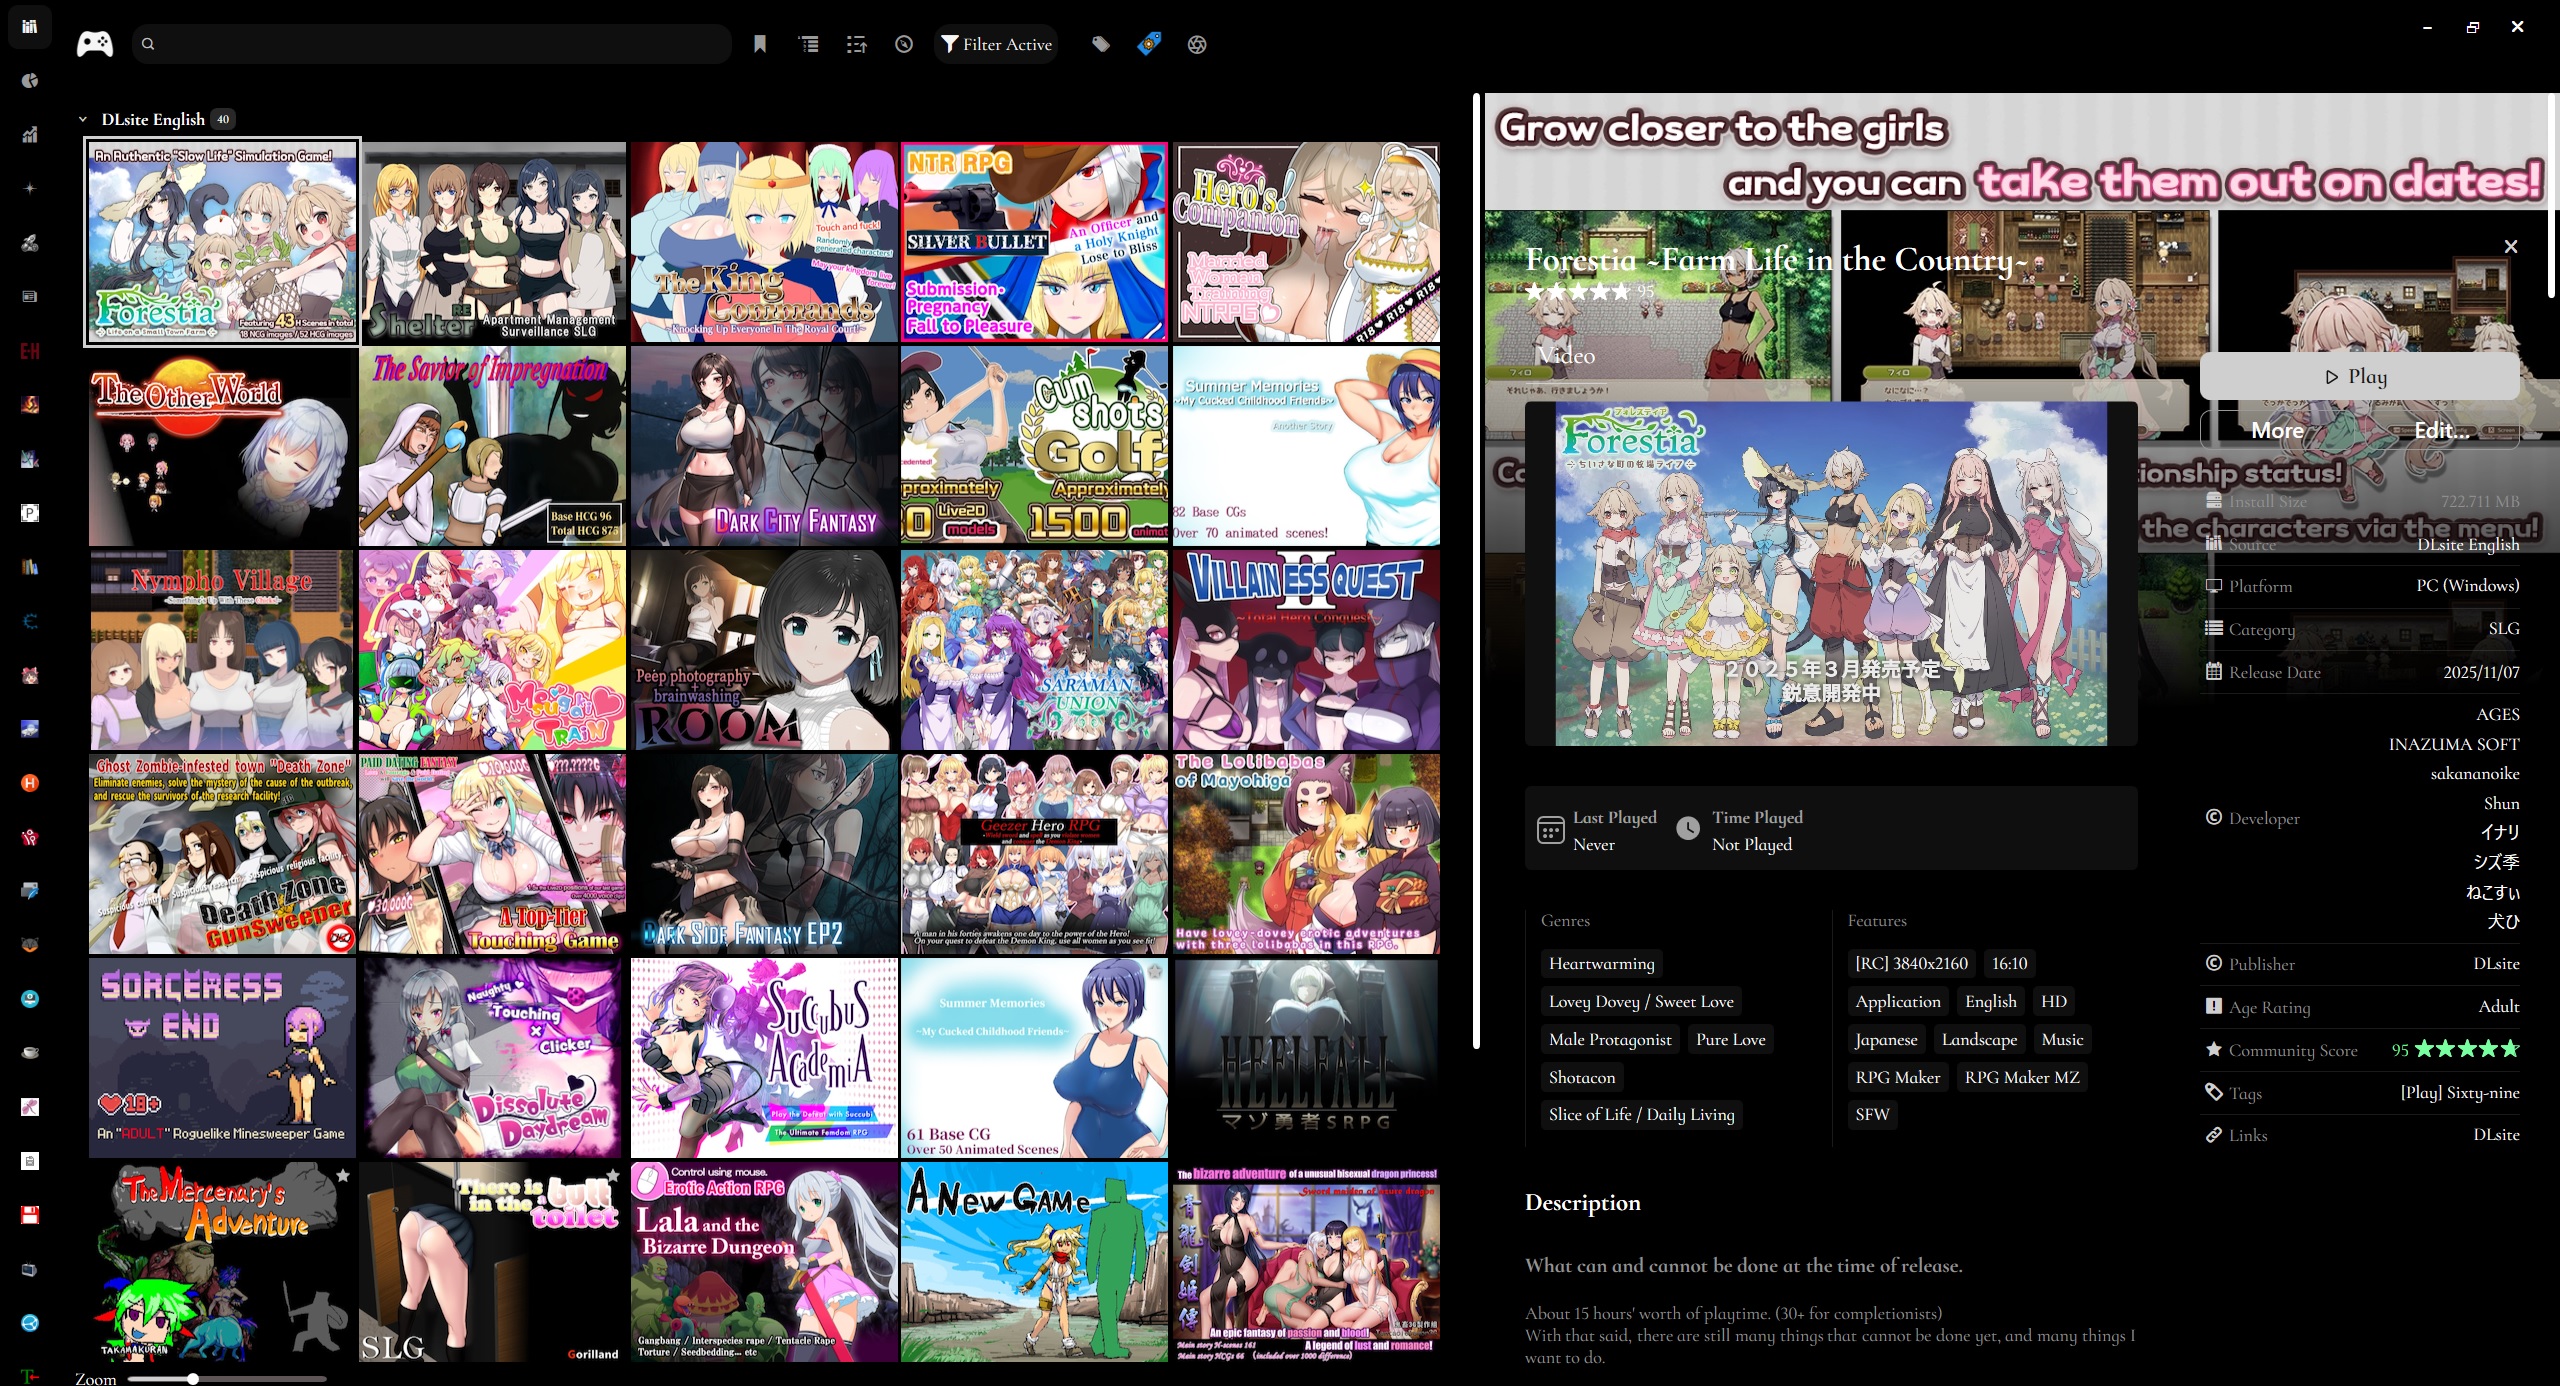Open the DLsite link under Links
Viewport: 2560px width, 1386px height.
point(2495,1134)
